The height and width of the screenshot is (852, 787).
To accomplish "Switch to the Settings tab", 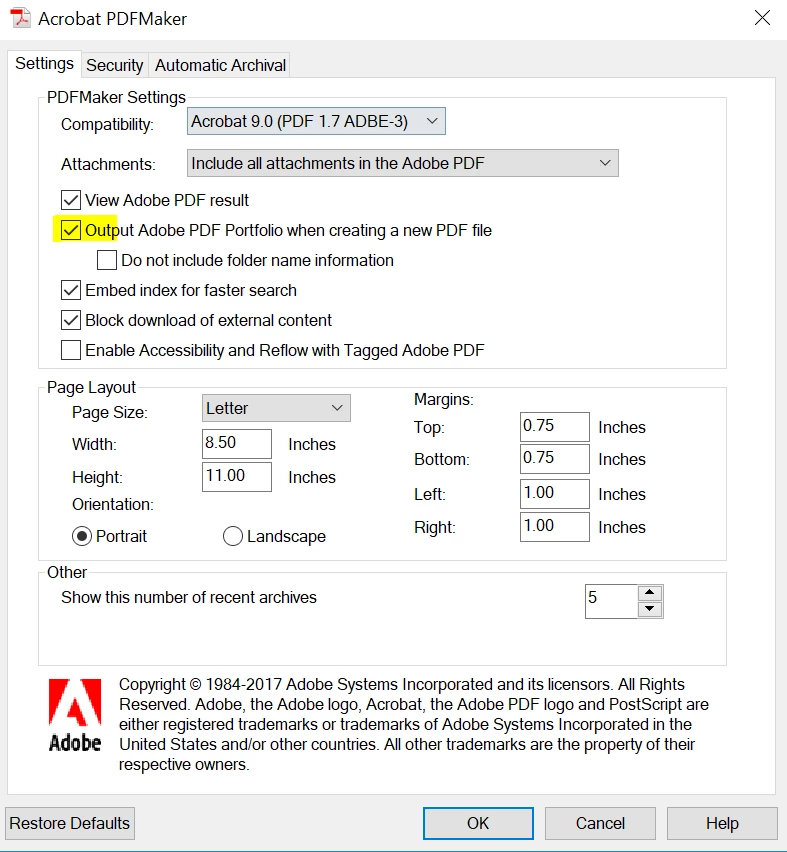I will [45, 64].
